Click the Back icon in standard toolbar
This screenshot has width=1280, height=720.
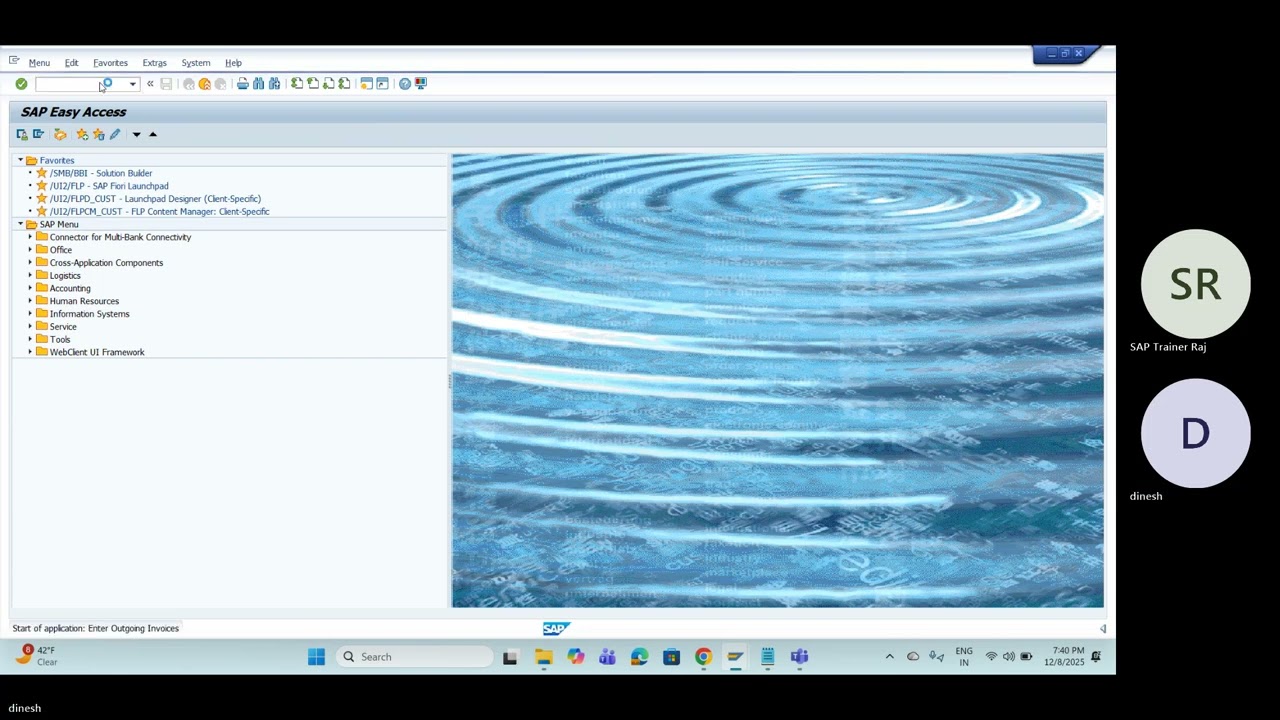189,84
